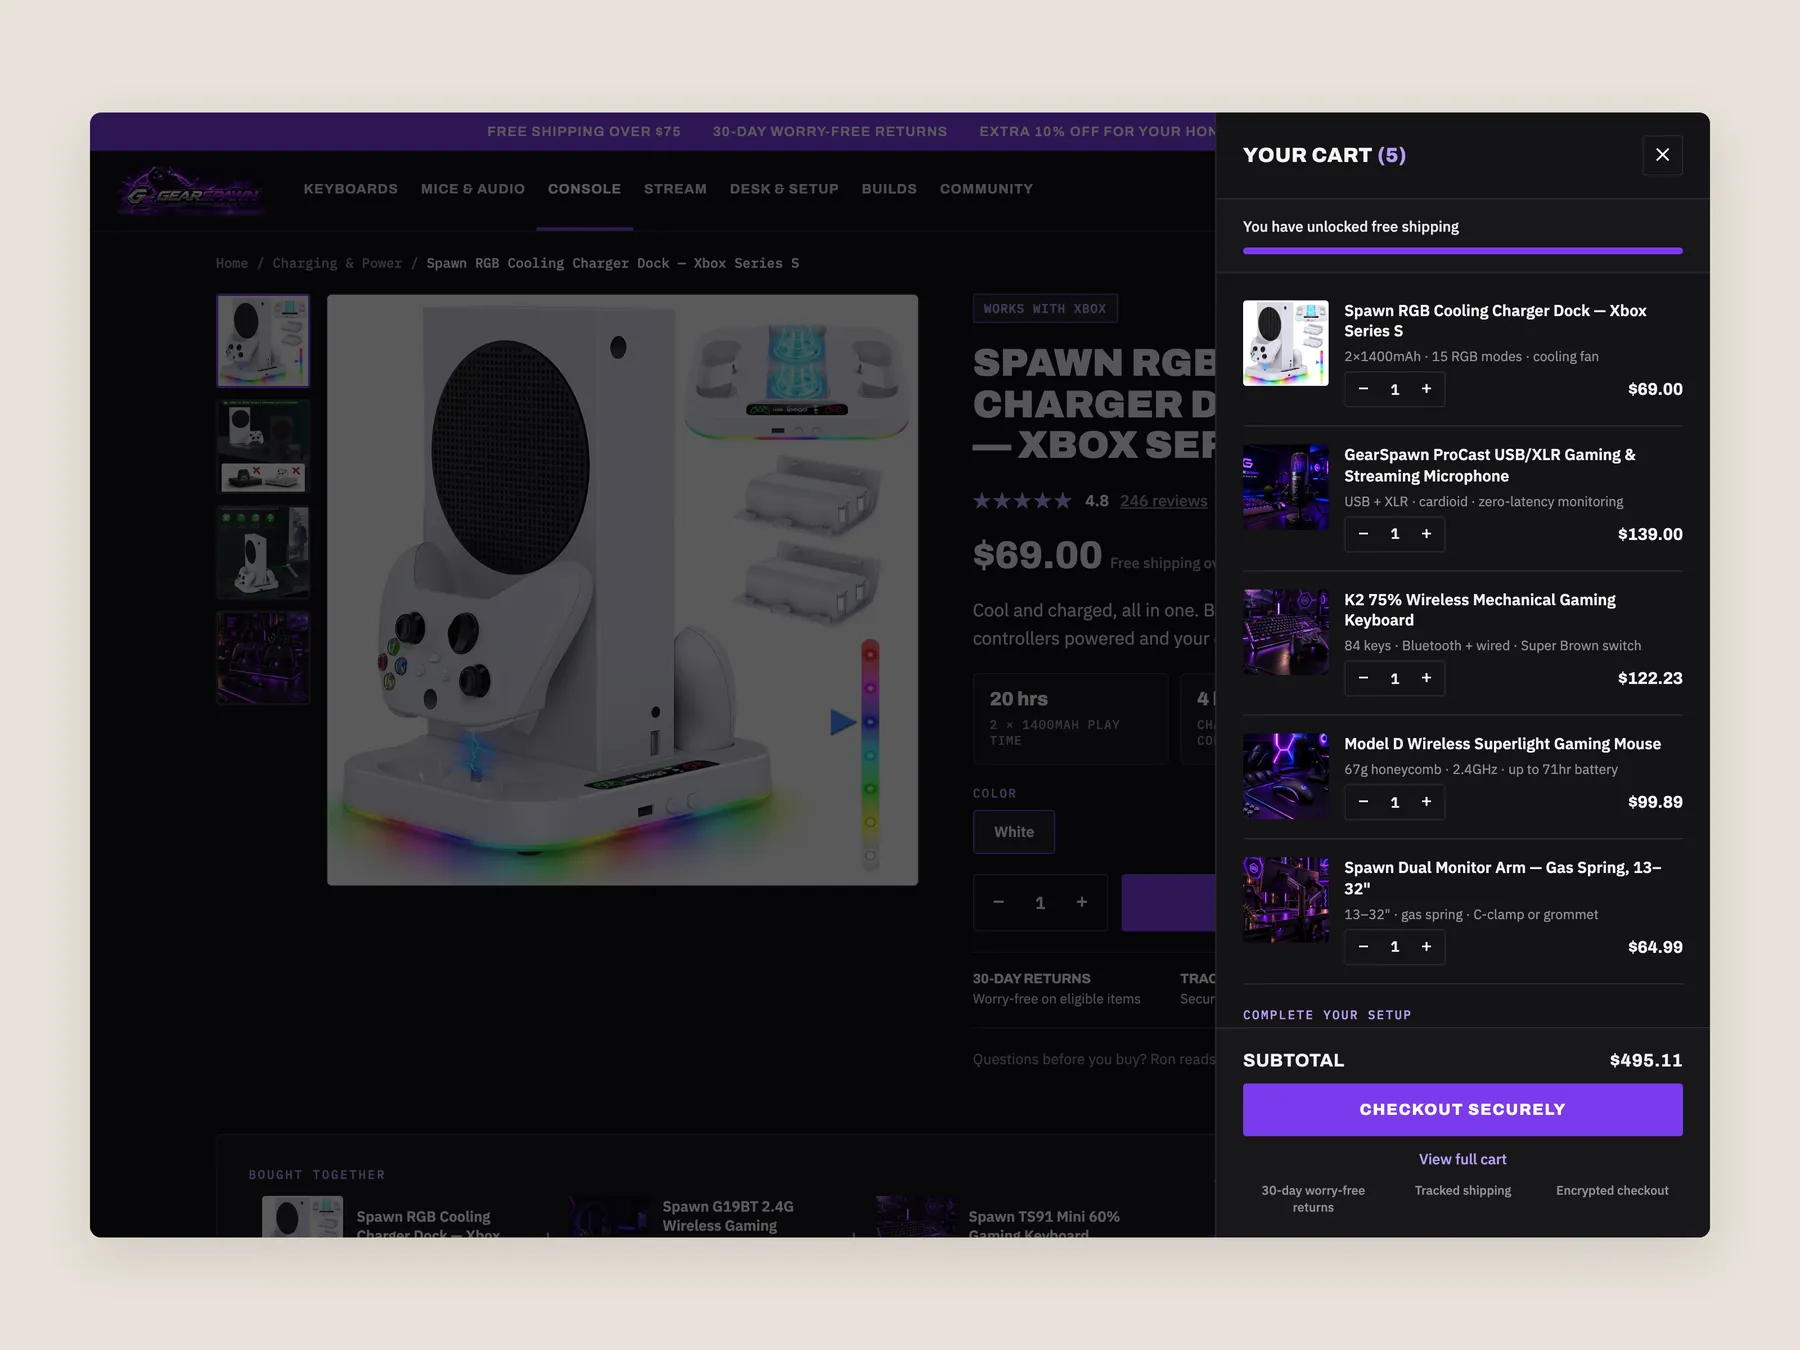Open the Community navigation item

pyautogui.click(x=986, y=189)
